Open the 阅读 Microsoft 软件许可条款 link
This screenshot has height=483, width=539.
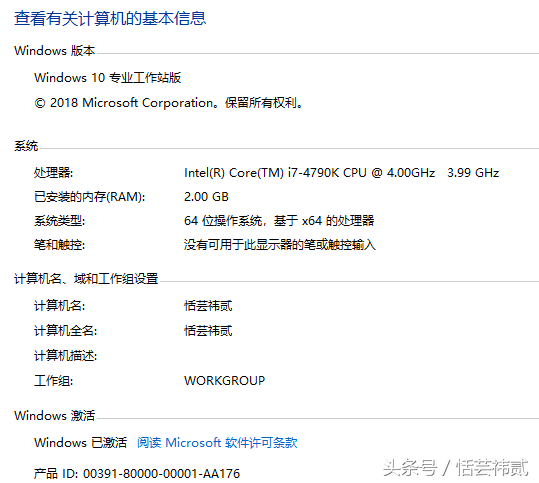(x=217, y=442)
